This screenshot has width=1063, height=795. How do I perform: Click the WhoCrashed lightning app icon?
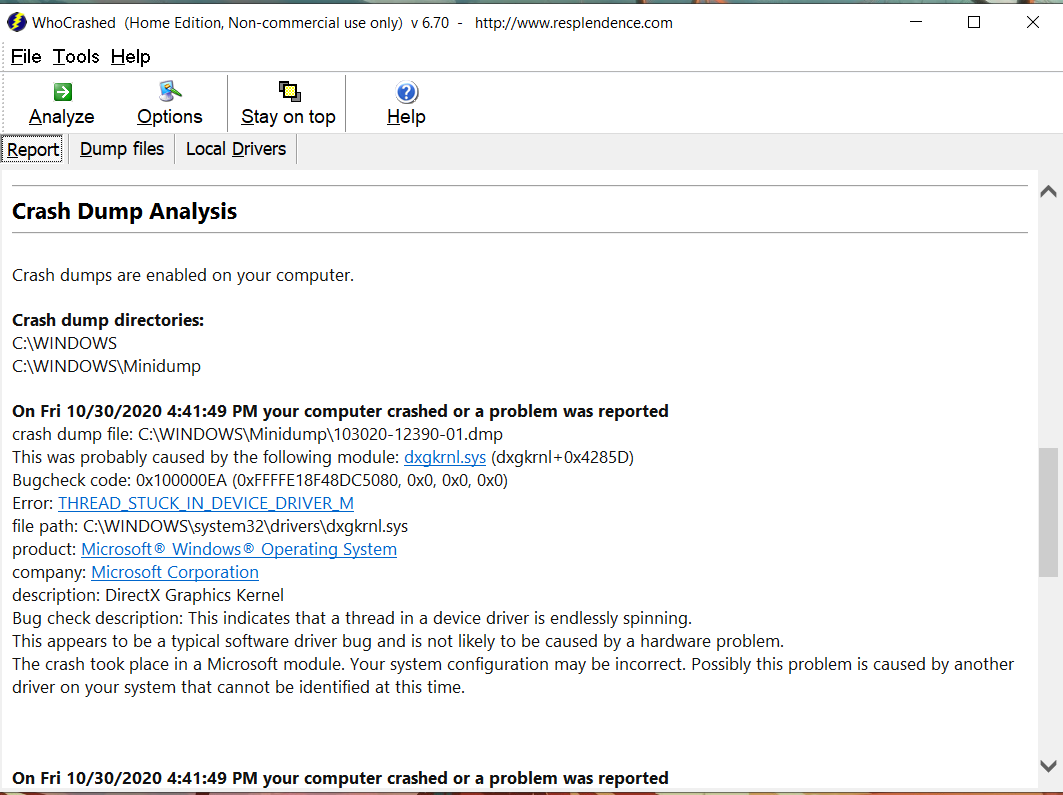[x=17, y=22]
